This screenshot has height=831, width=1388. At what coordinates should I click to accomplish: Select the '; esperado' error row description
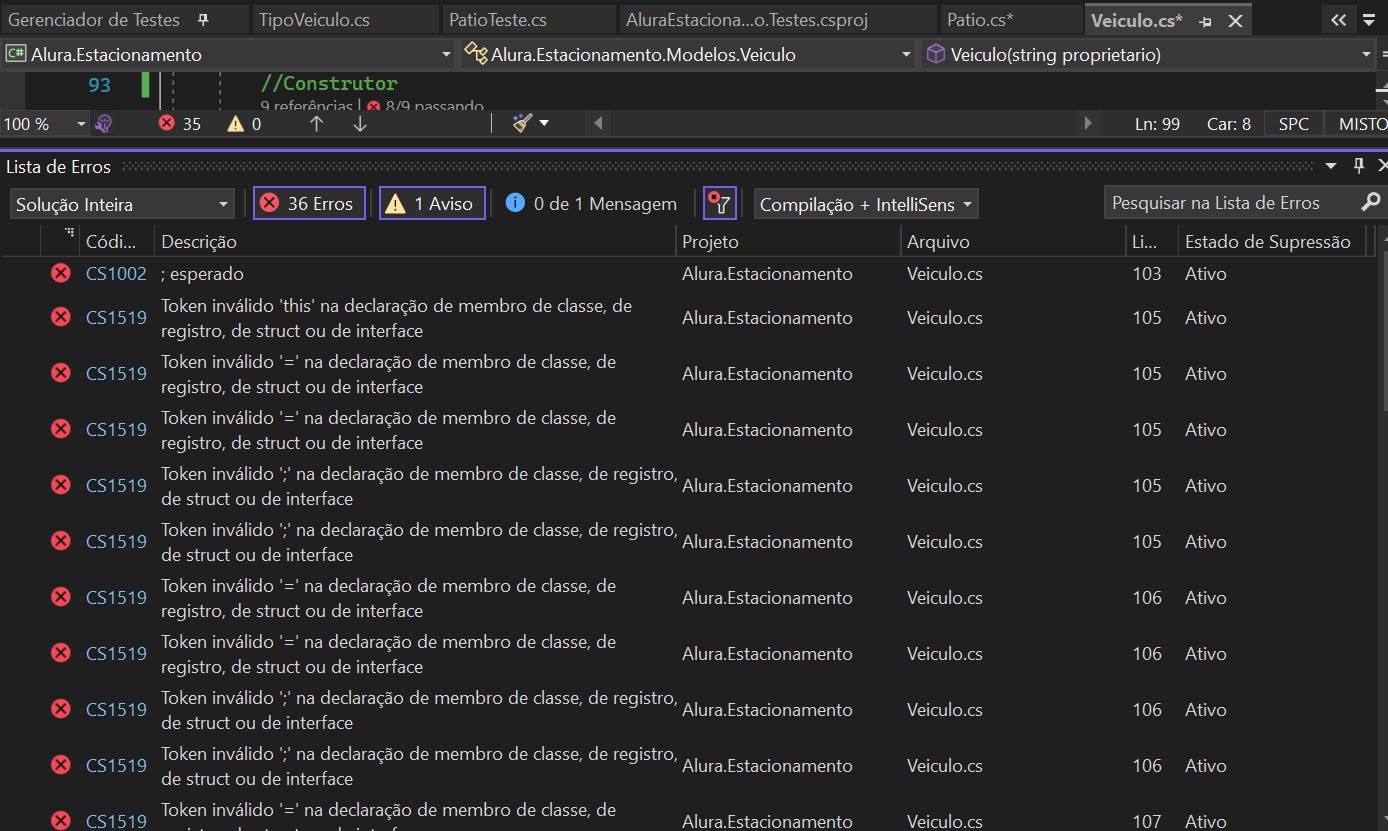[x=202, y=273]
